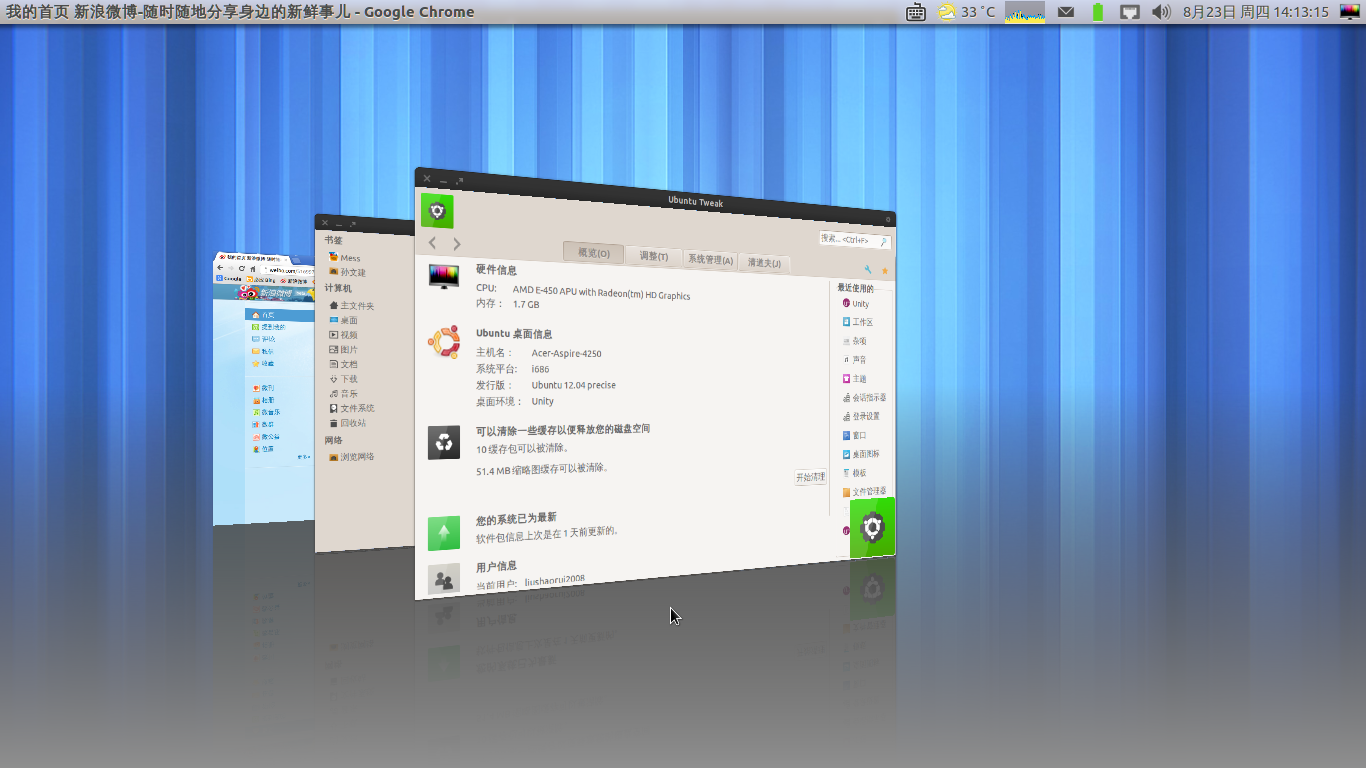This screenshot has width=1366, height=768.
Task: Click the recycle icon beside cache cleanup info
Action: [444, 442]
